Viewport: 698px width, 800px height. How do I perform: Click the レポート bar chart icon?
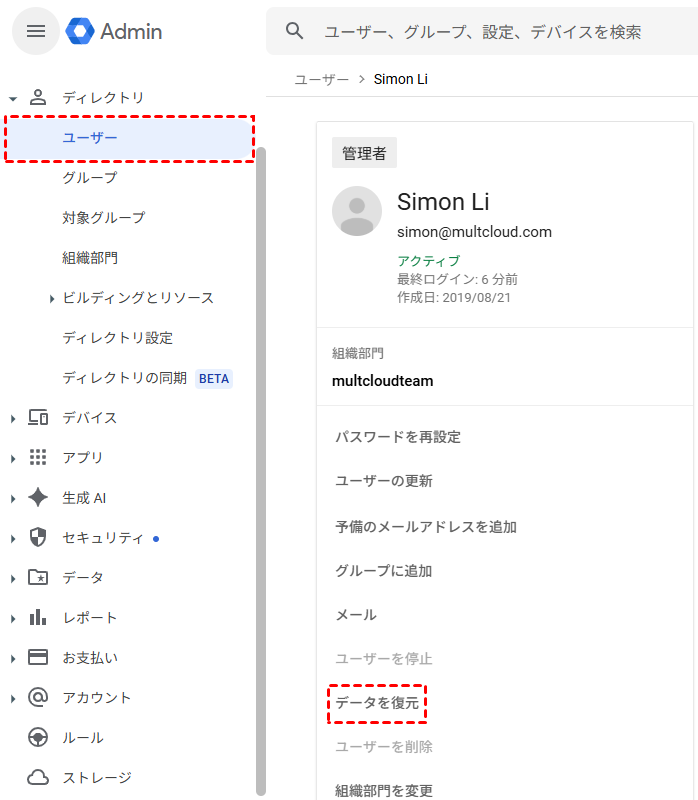pyautogui.click(x=38, y=617)
